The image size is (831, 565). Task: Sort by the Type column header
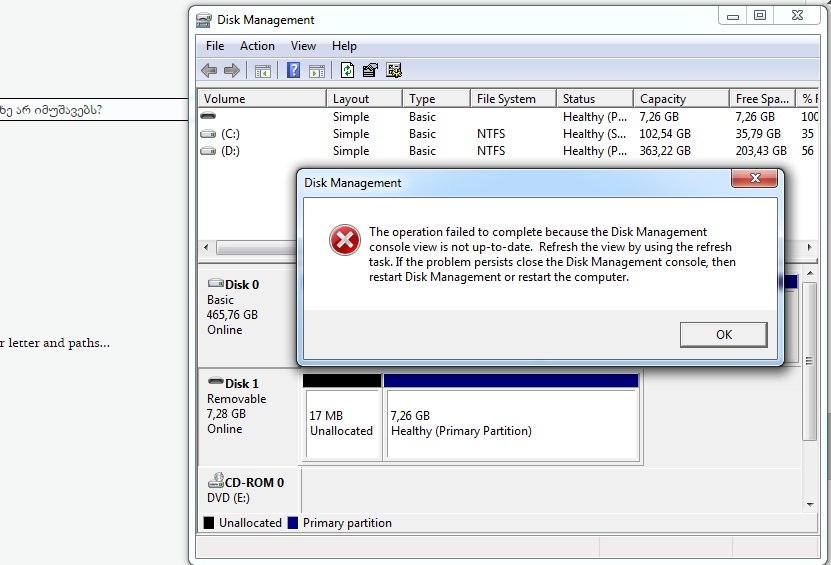coord(436,99)
